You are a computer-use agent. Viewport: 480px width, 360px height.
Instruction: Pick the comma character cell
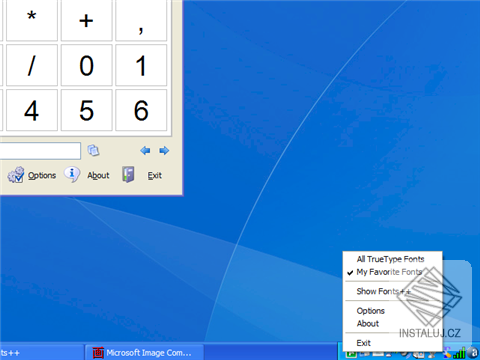141,20
